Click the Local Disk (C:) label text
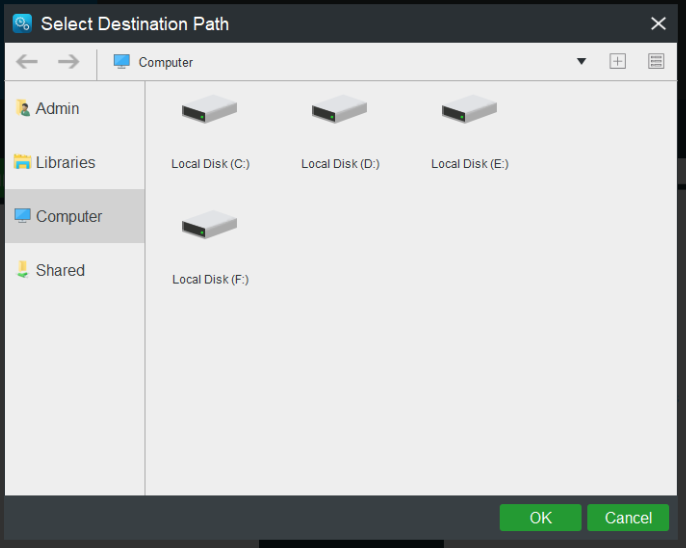Image resolution: width=686 pixels, height=548 pixels. (210, 164)
